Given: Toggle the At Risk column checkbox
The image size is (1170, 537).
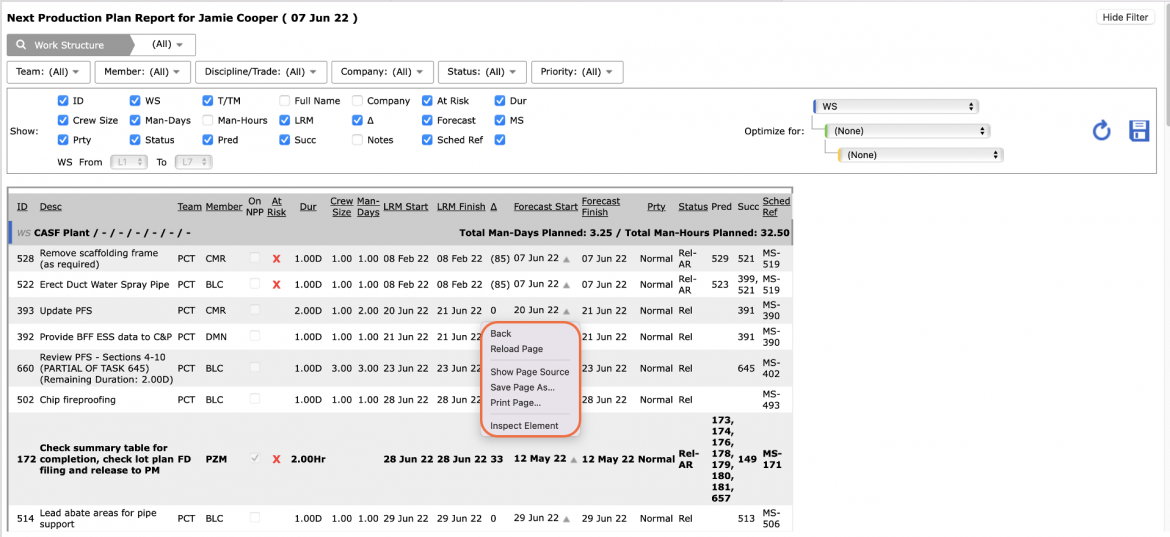Looking at the screenshot, I should [427, 101].
